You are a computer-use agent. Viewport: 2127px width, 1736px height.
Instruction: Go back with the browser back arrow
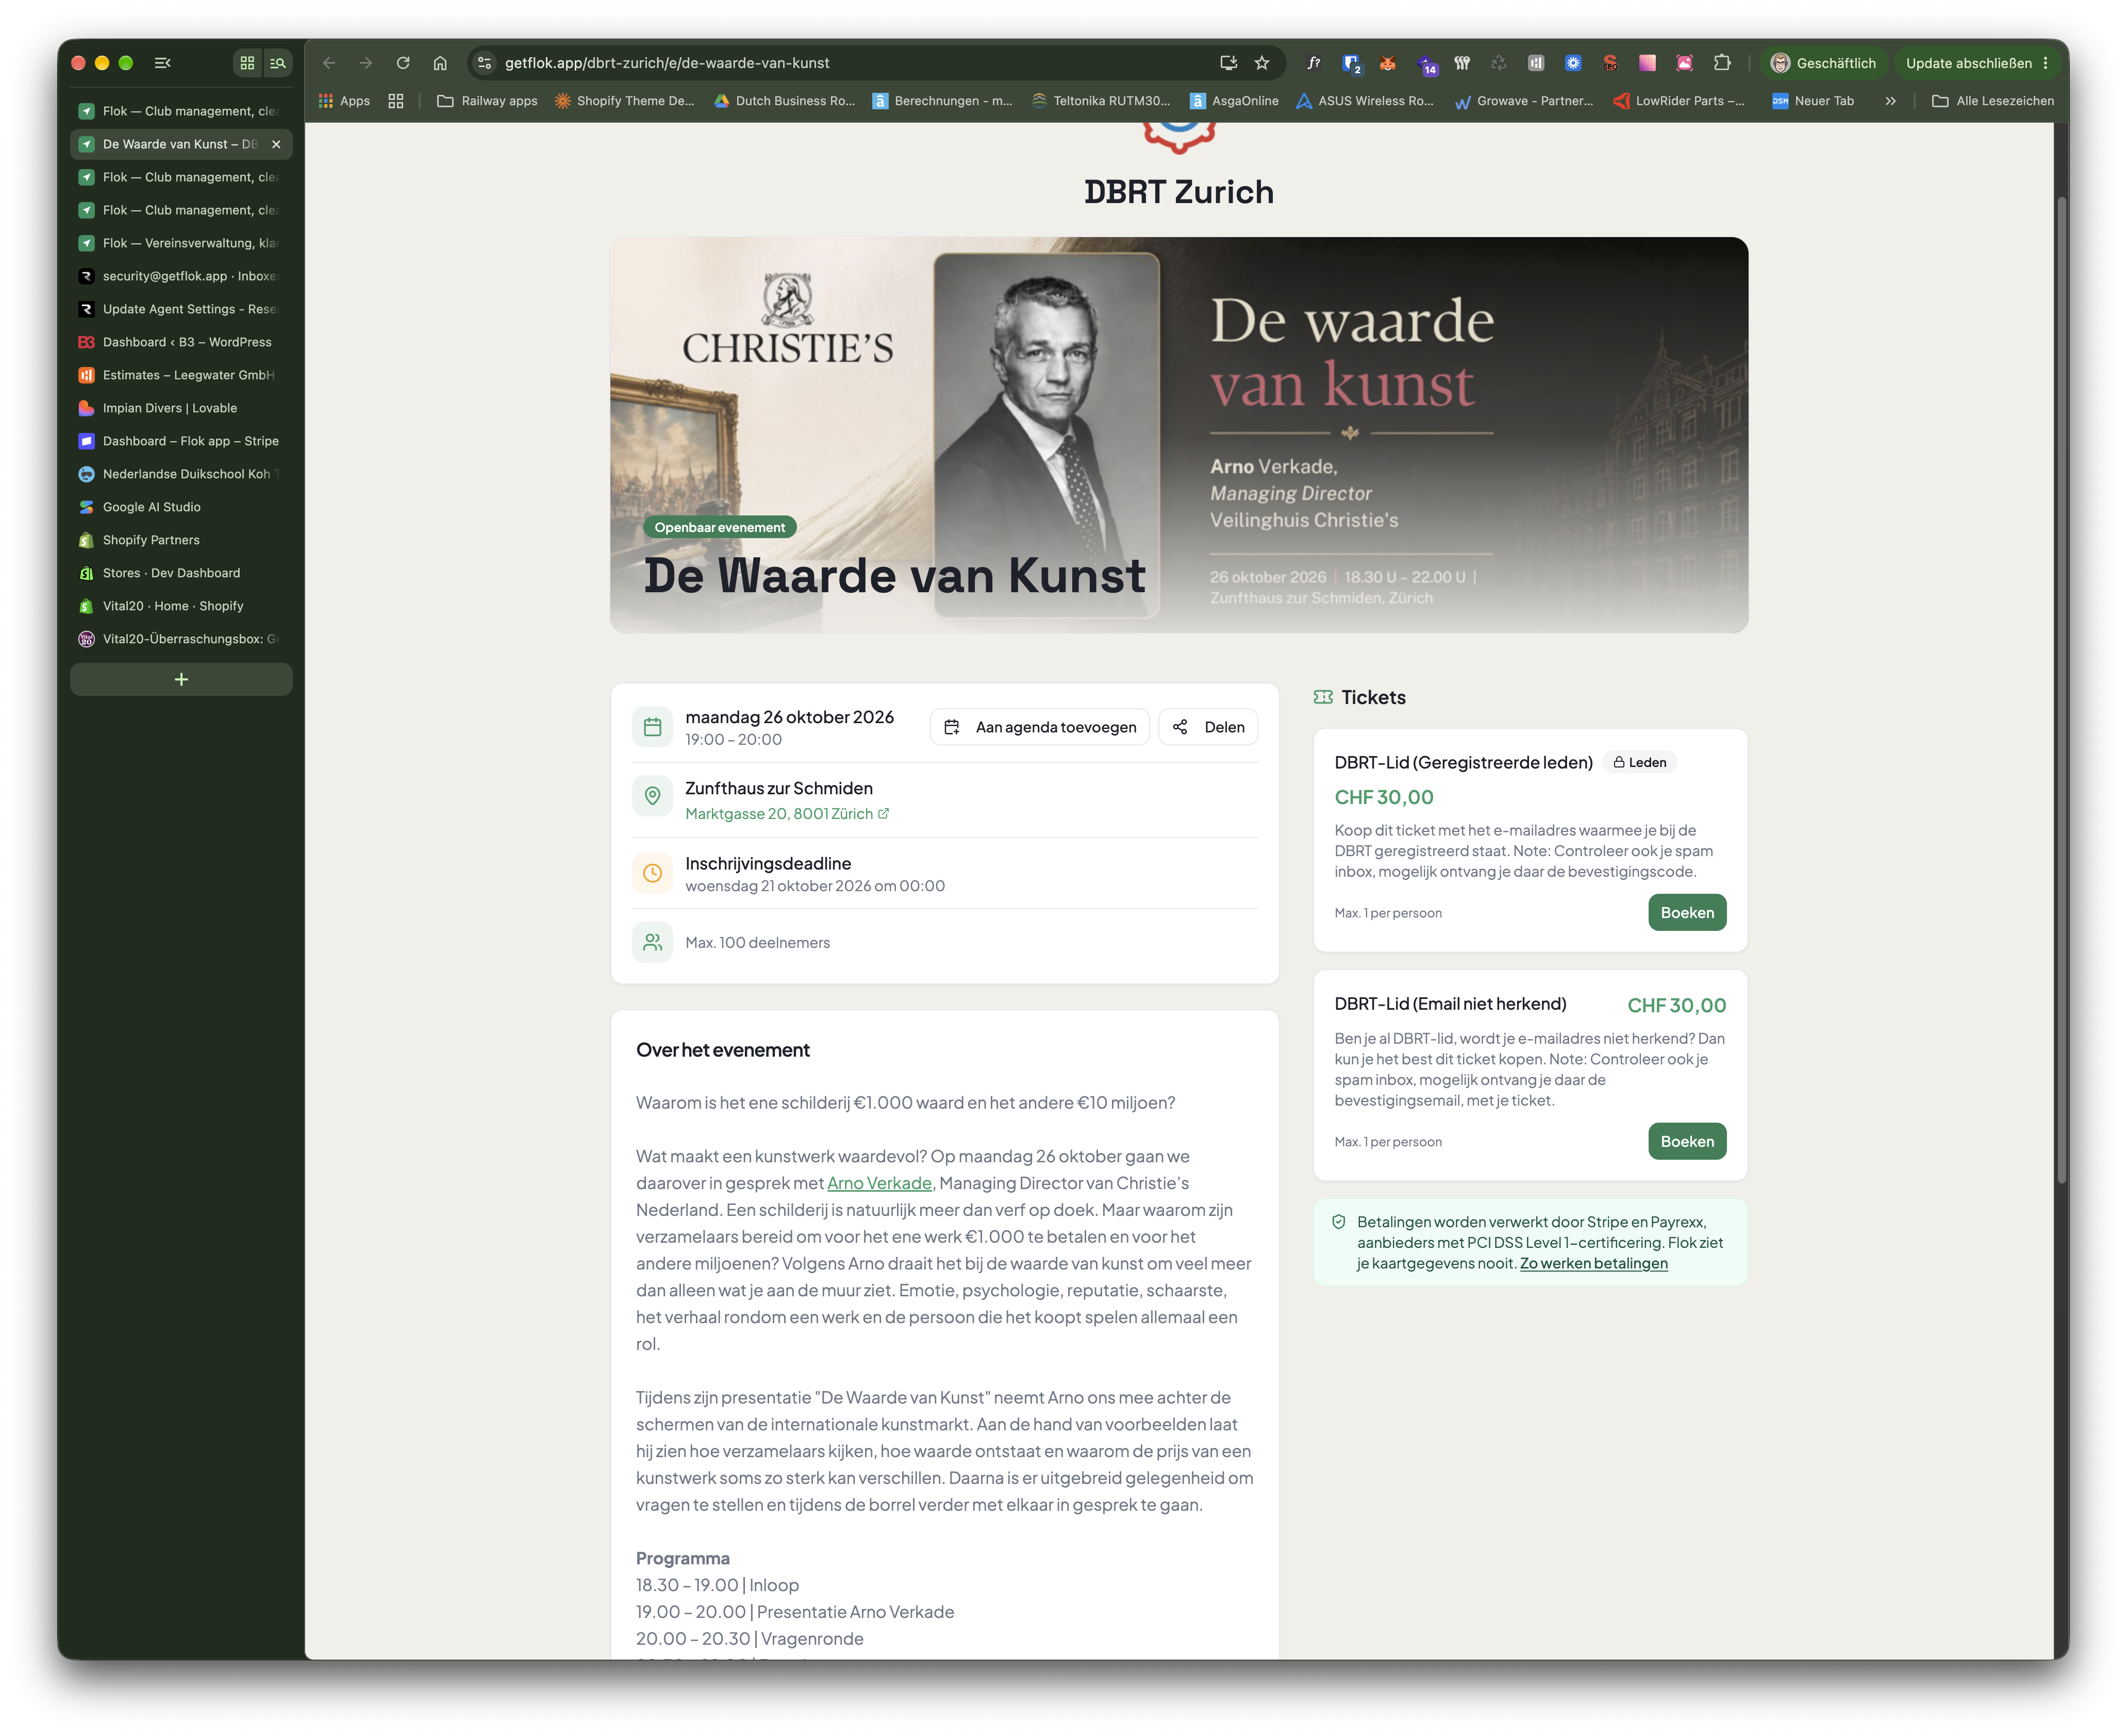329,63
